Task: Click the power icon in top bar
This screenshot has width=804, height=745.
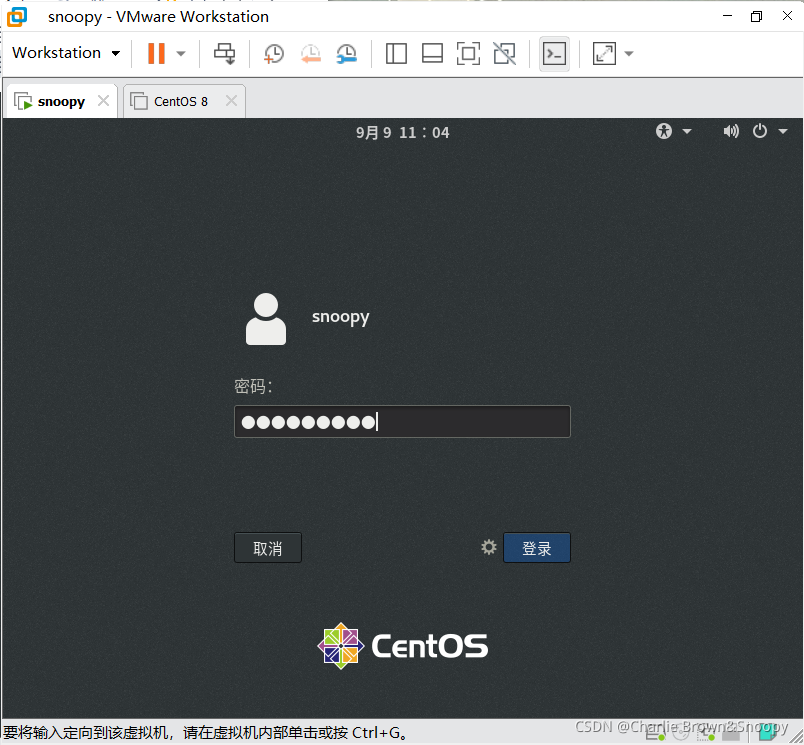Action: [759, 131]
